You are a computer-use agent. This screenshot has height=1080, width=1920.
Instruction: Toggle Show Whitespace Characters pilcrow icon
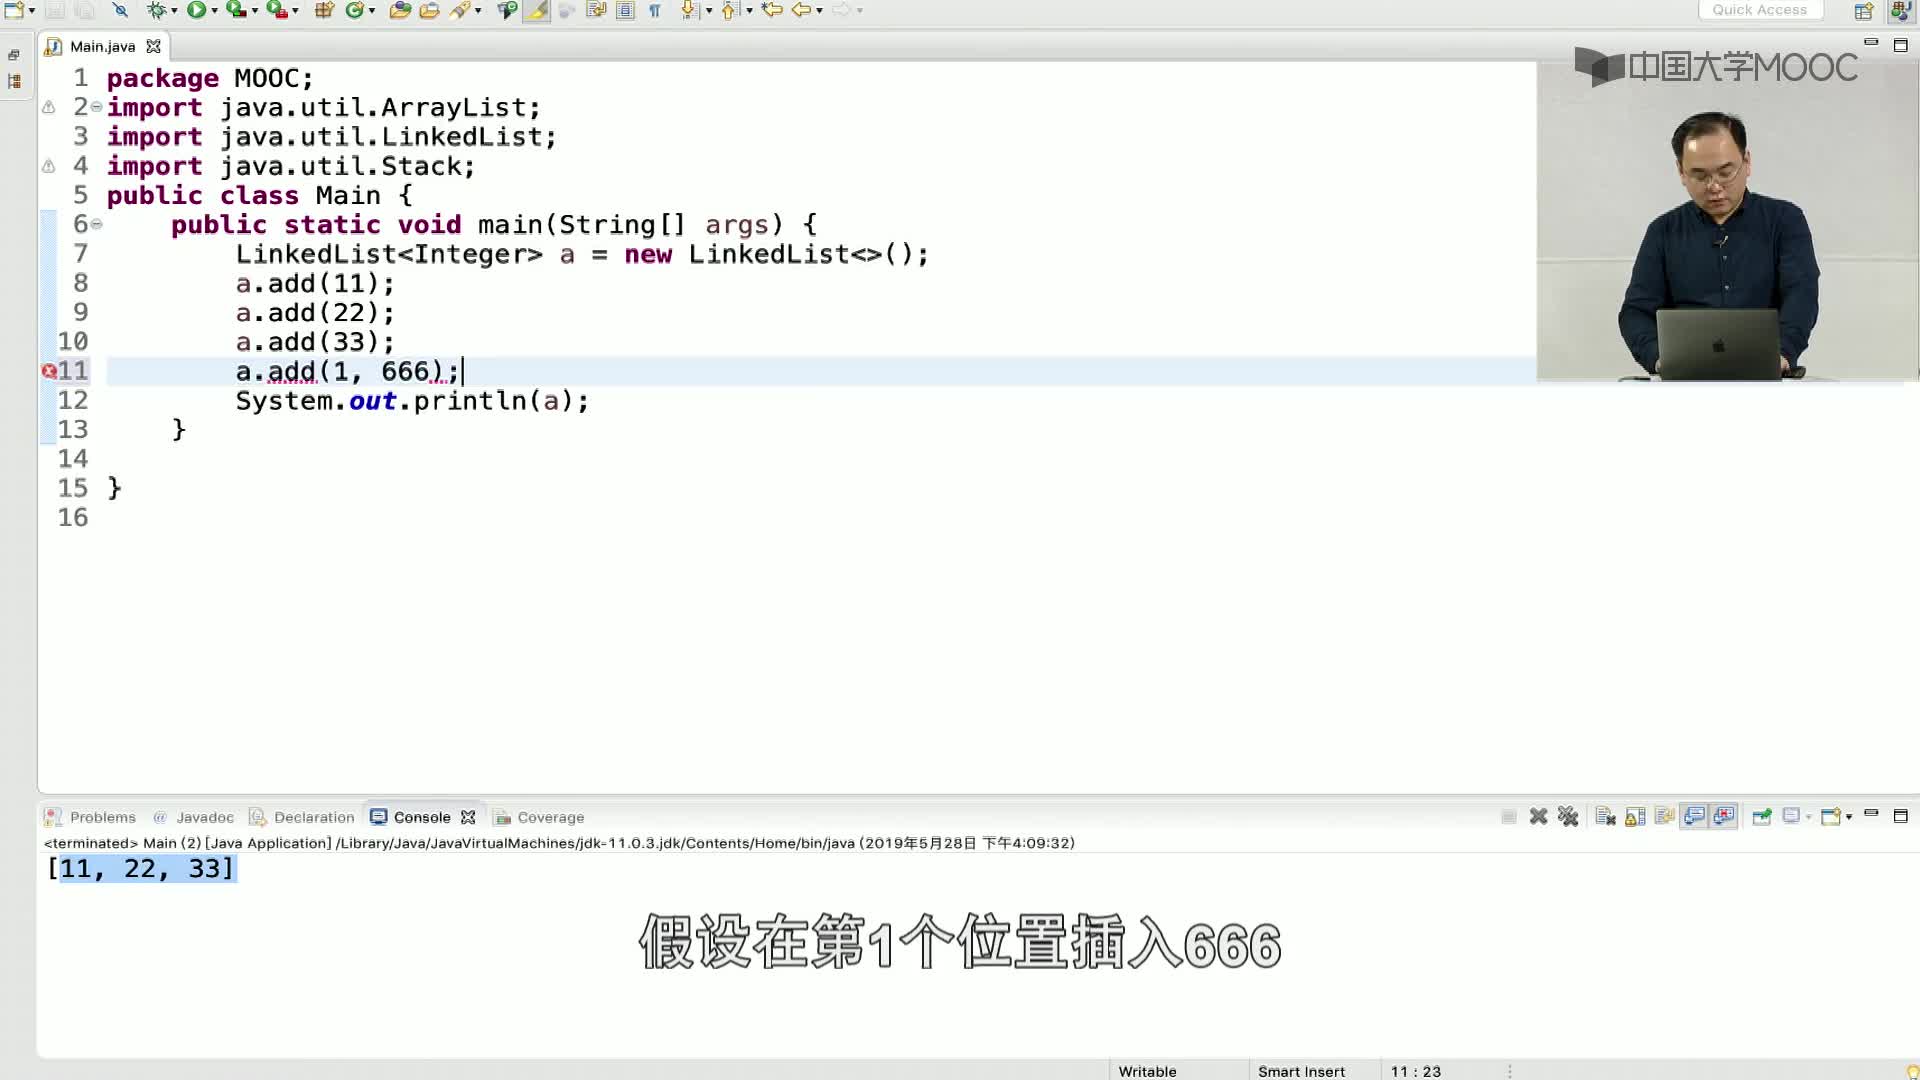pos(655,10)
